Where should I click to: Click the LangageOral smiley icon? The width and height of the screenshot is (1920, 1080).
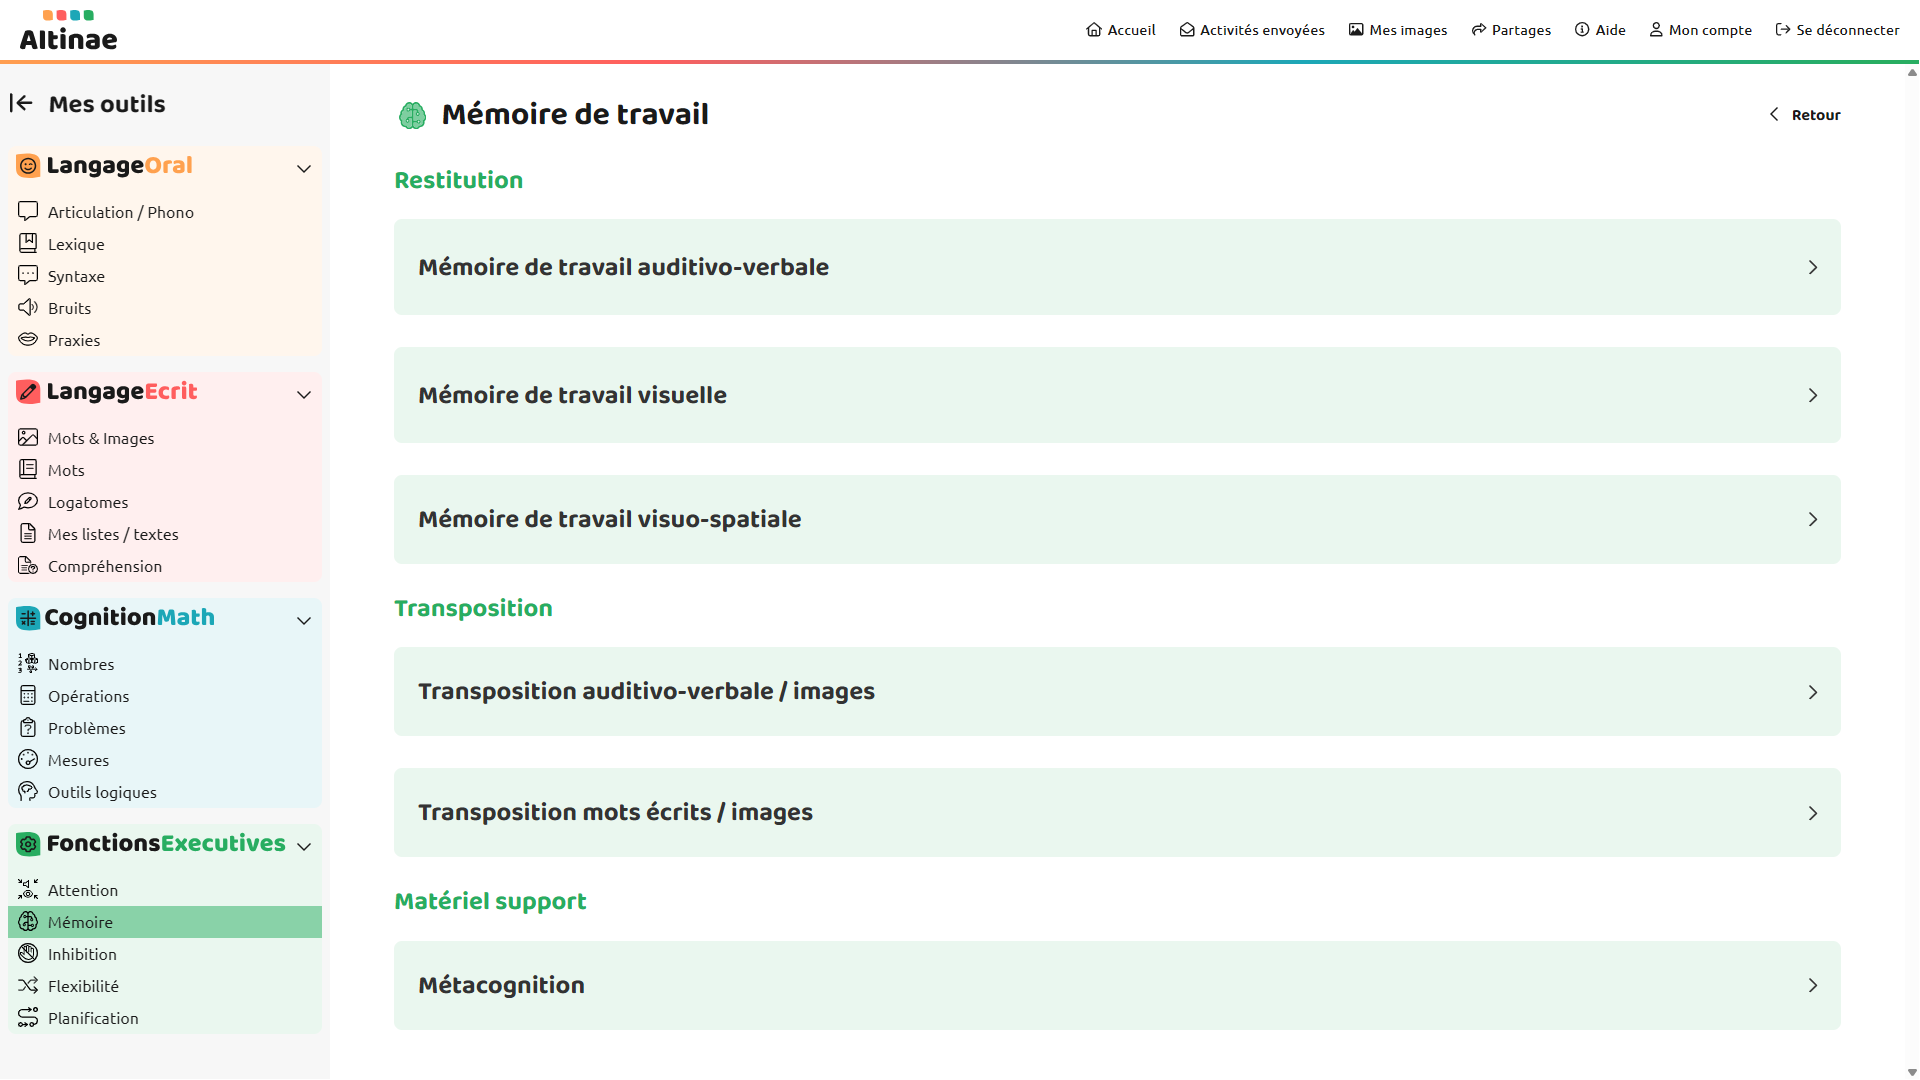tap(28, 166)
